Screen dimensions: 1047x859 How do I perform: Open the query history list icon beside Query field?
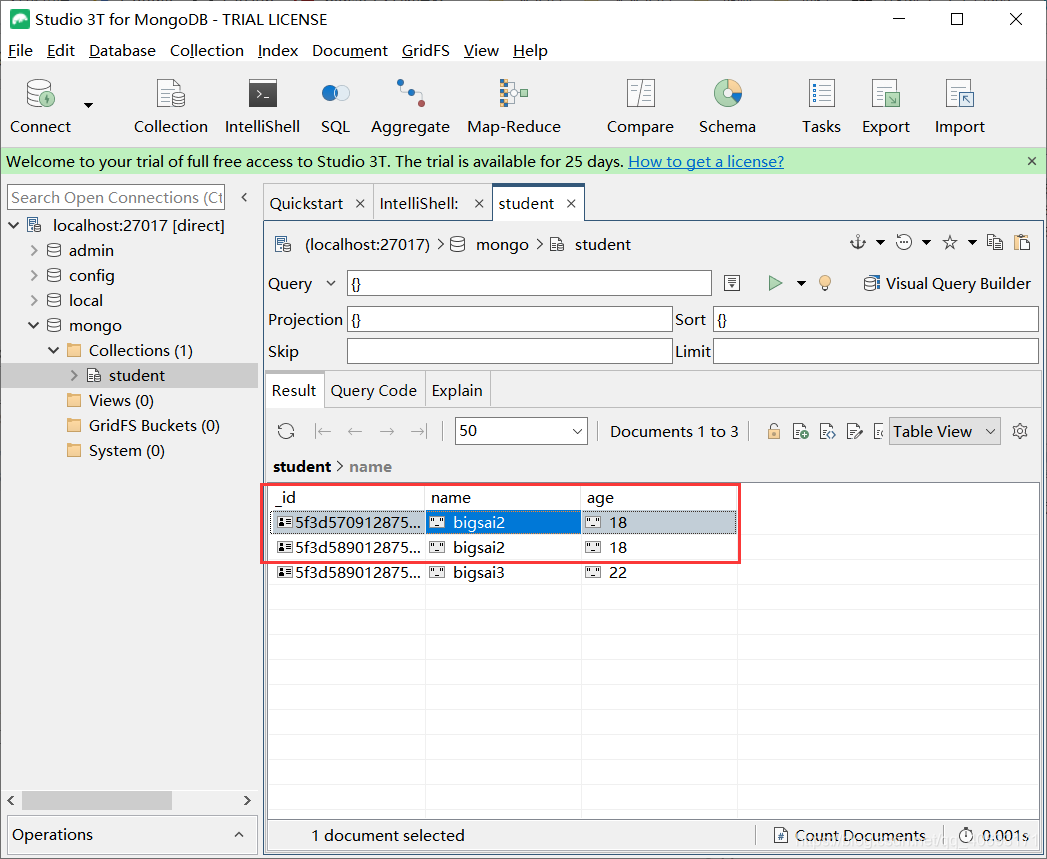click(732, 283)
